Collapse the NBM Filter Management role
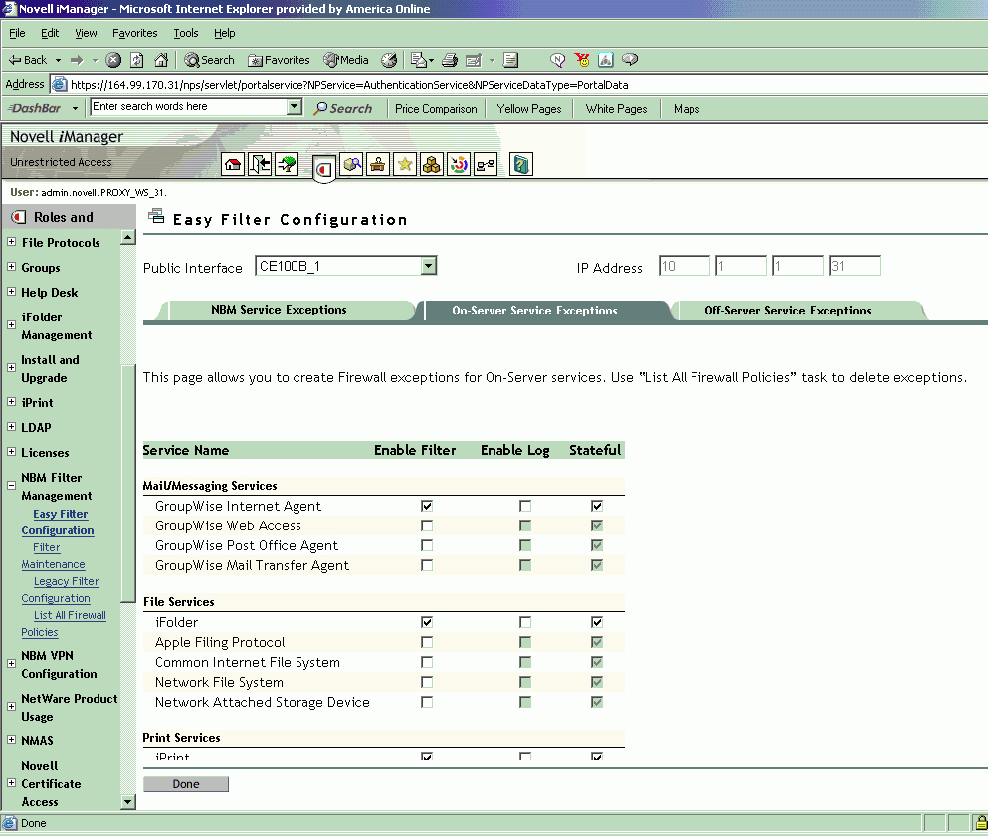 click(12, 486)
